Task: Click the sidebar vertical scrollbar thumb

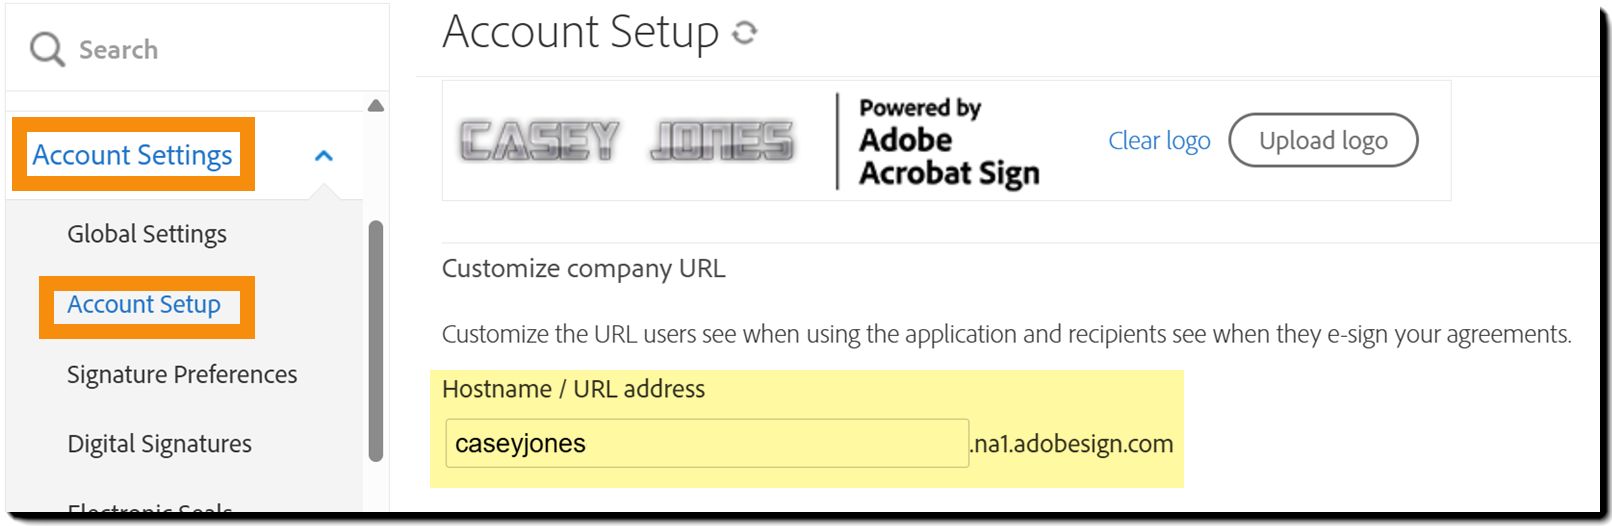Action: pyautogui.click(x=376, y=340)
